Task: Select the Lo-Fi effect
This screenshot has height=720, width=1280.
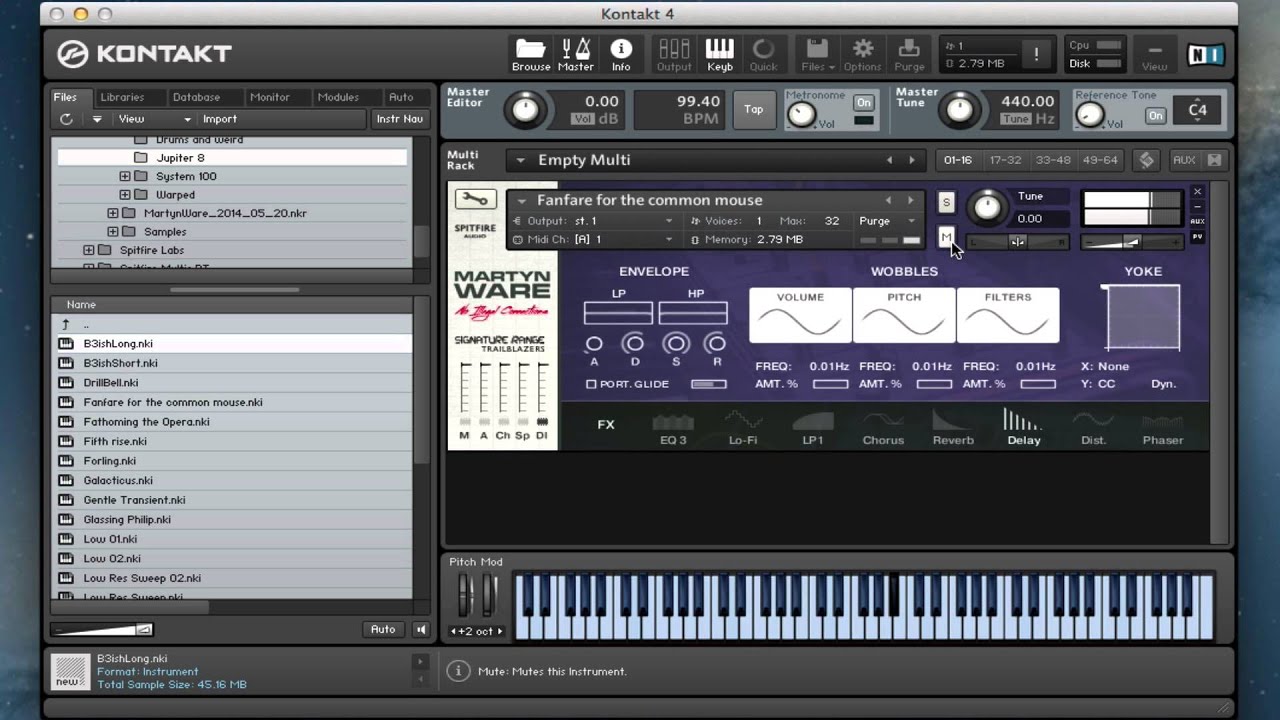Action: coord(743,429)
